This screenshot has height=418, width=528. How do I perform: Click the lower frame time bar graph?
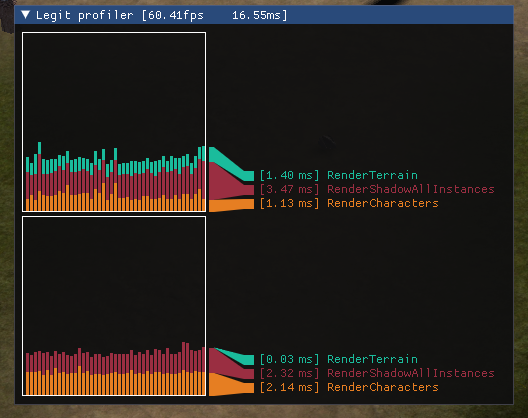(114, 306)
